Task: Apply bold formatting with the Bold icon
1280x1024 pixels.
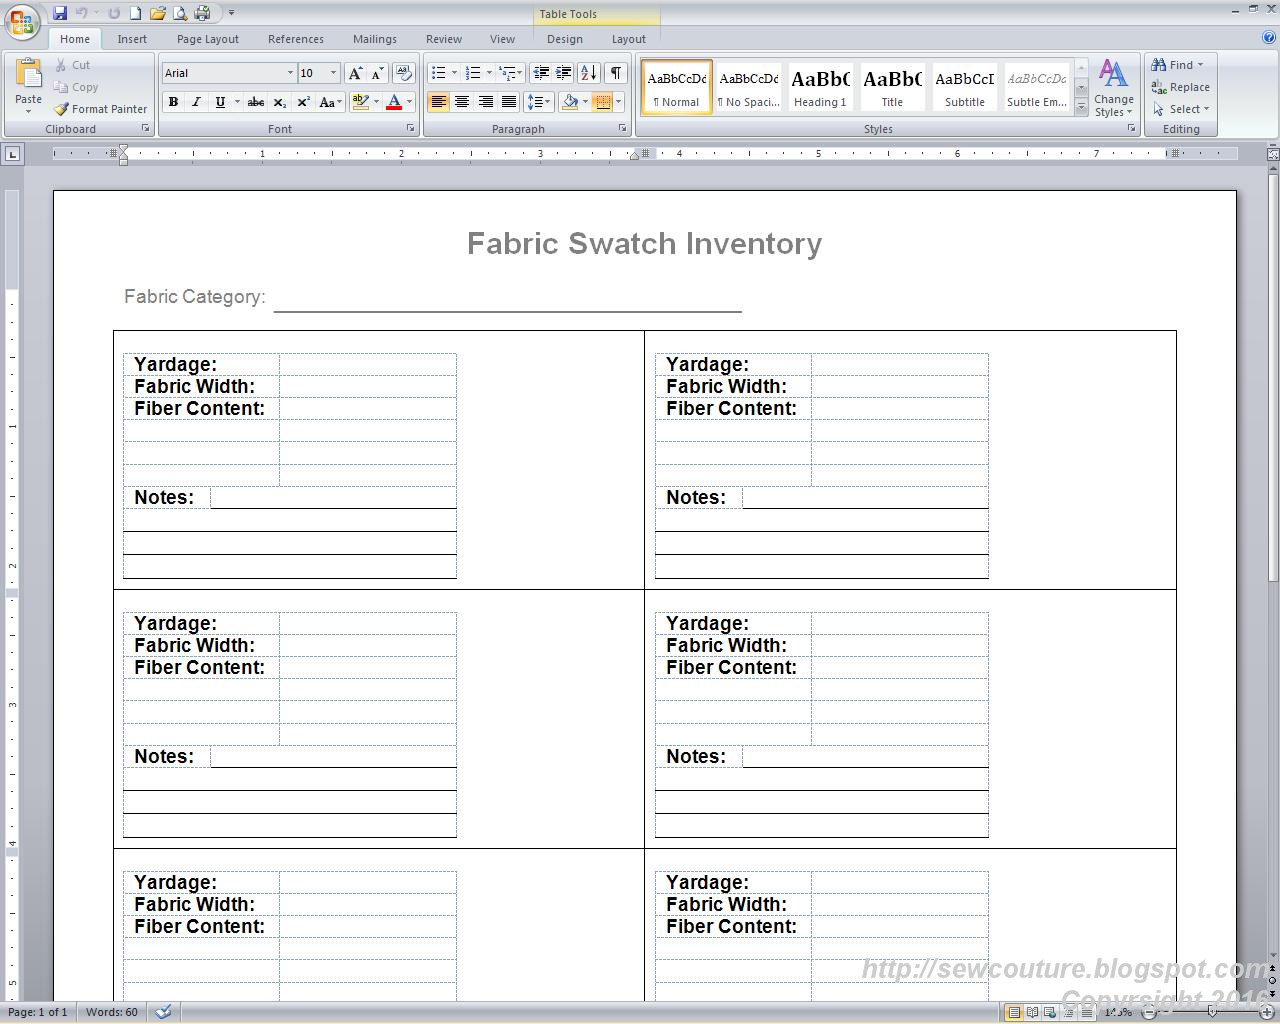Action: [x=173, y=101]
